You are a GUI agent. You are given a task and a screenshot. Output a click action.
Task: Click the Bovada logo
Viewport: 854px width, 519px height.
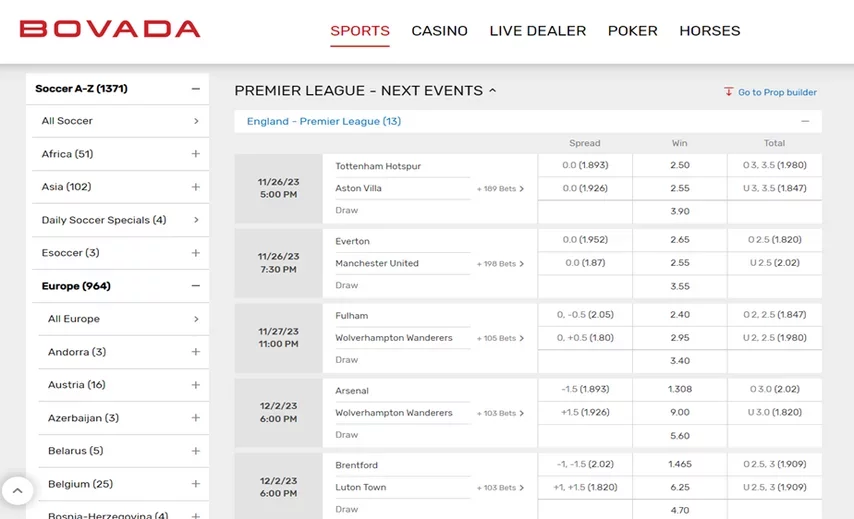pos(110,29)
